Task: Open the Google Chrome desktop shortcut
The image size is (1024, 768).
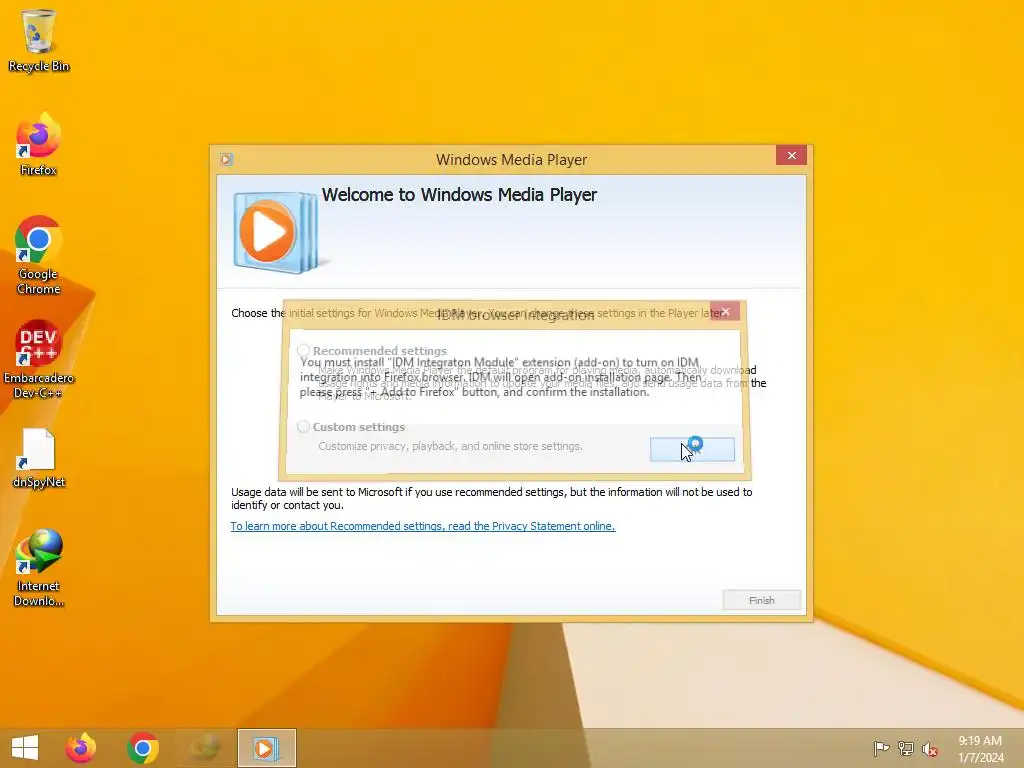Action: [39, 255]
